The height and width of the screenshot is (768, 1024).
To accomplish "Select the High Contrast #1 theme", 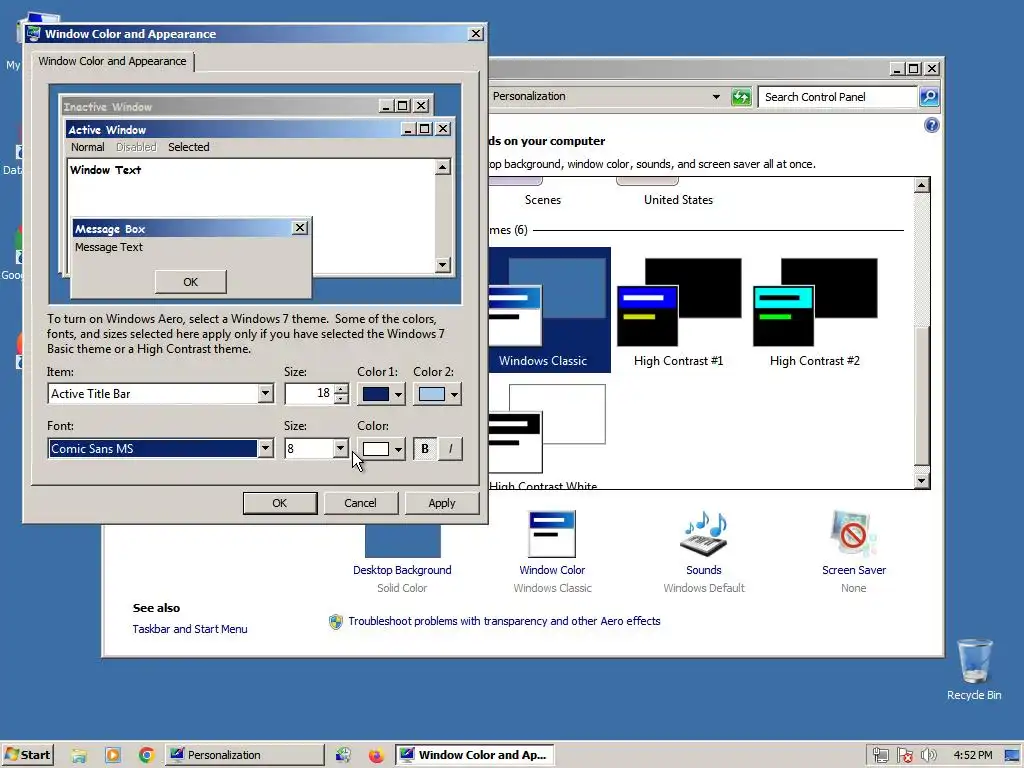I will (679, 312).
